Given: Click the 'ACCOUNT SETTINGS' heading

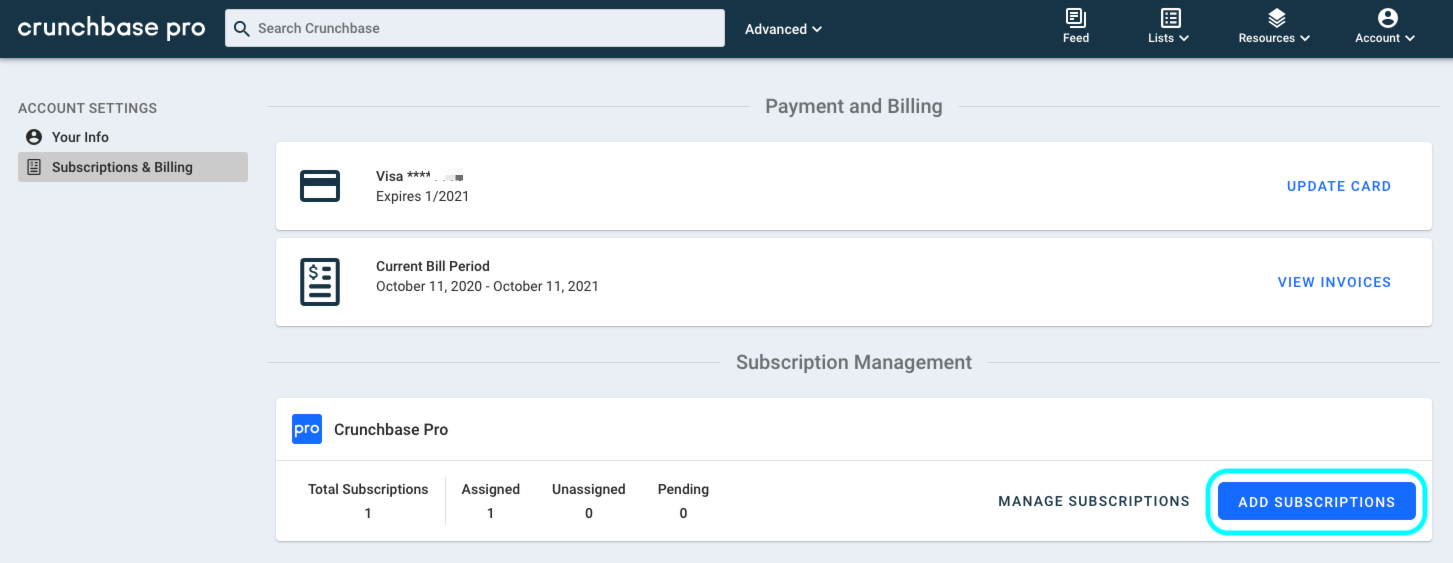Looking at the screenshot, I should pyautogui.click(x=88, y=108).
